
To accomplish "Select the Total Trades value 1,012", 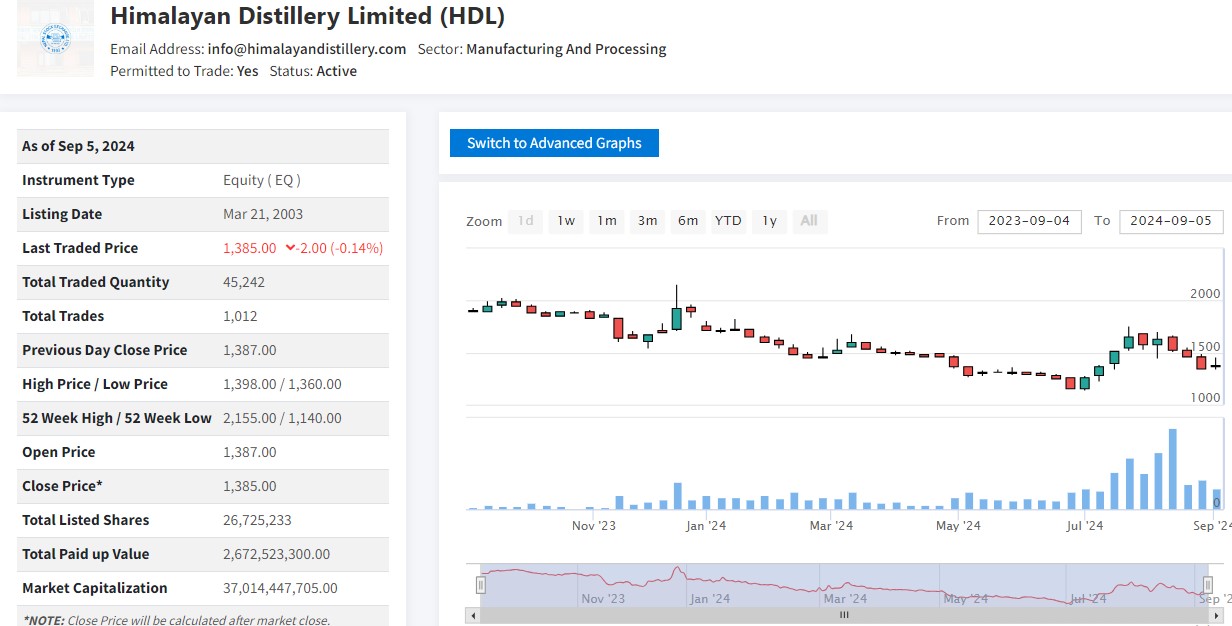I will pyautogui.click(x=240, y=316).
